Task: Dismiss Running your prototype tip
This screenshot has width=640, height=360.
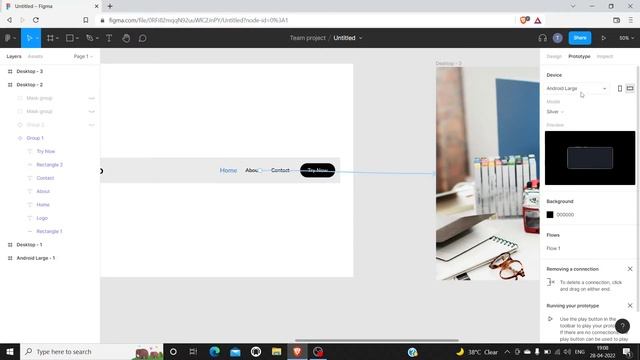Action: point(630,305)
